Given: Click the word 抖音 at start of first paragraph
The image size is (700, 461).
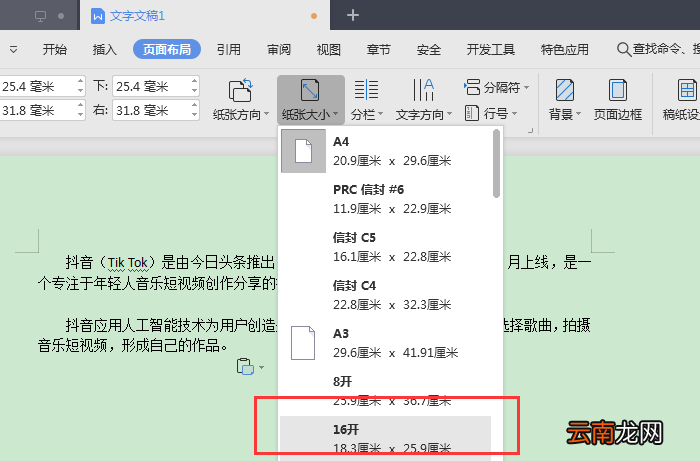Looking at the screenshot, I should (x=79, y=262).
